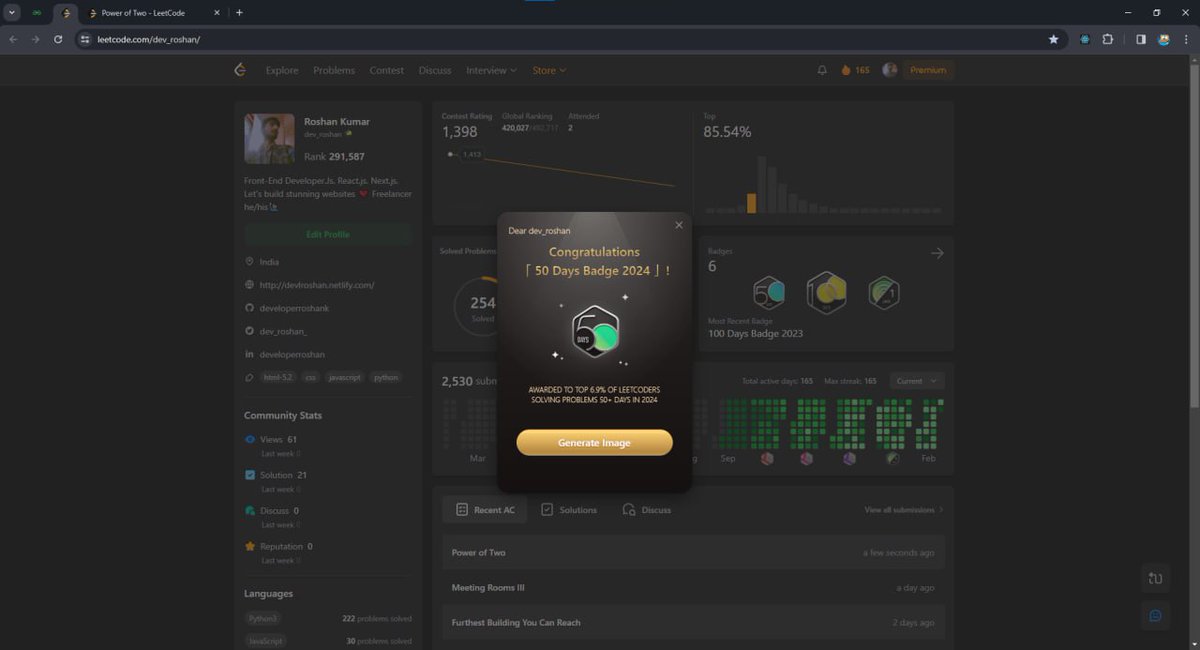Open the browser extensions puzzle icon
Viewport: 1200px width, 650px height.
(1108, 39)
